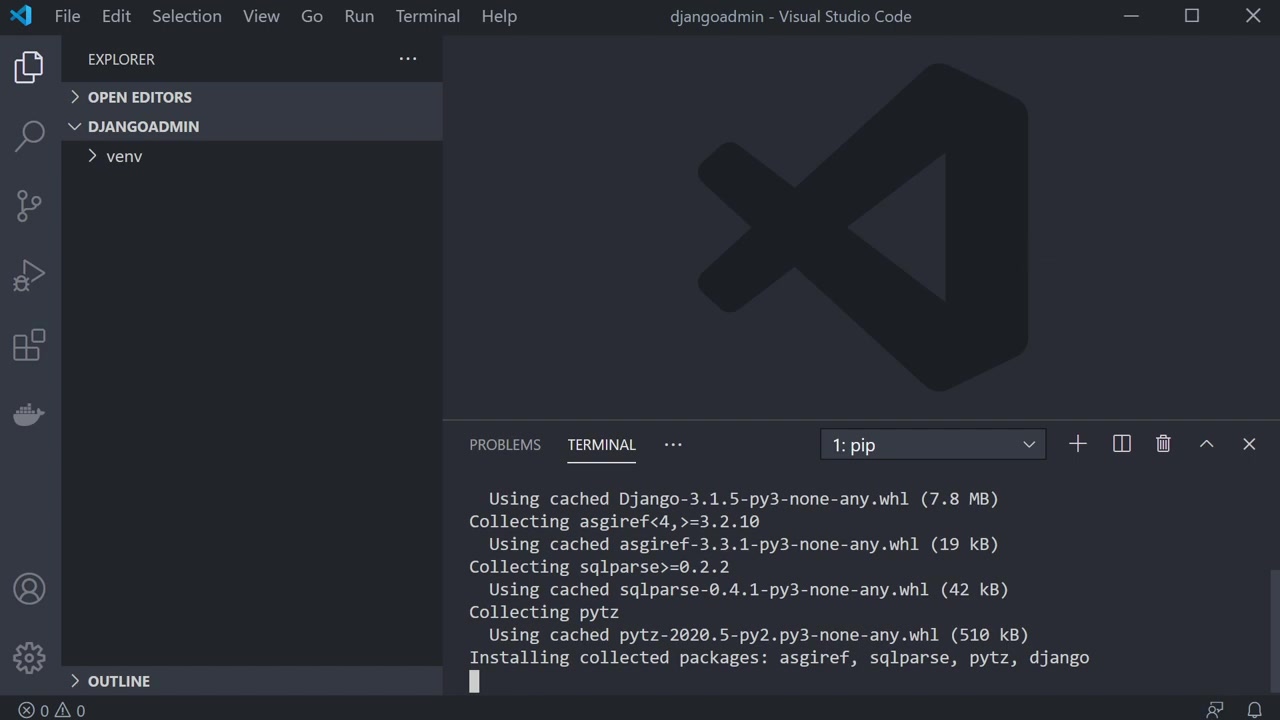1280x720 pixels.
Task: Open the Run menu
Action: [x=359, y=16]
